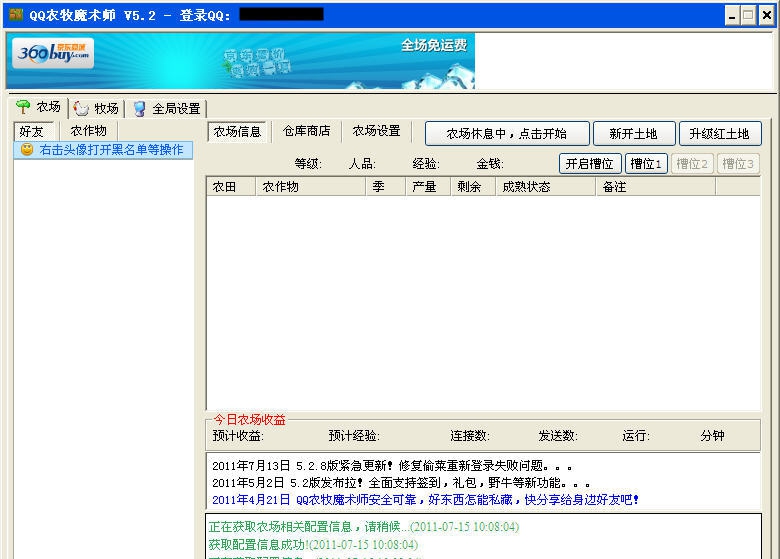Screen dimensions: 780x559
Task: Click the tree icon on 农场 tab
Action: 23,106
